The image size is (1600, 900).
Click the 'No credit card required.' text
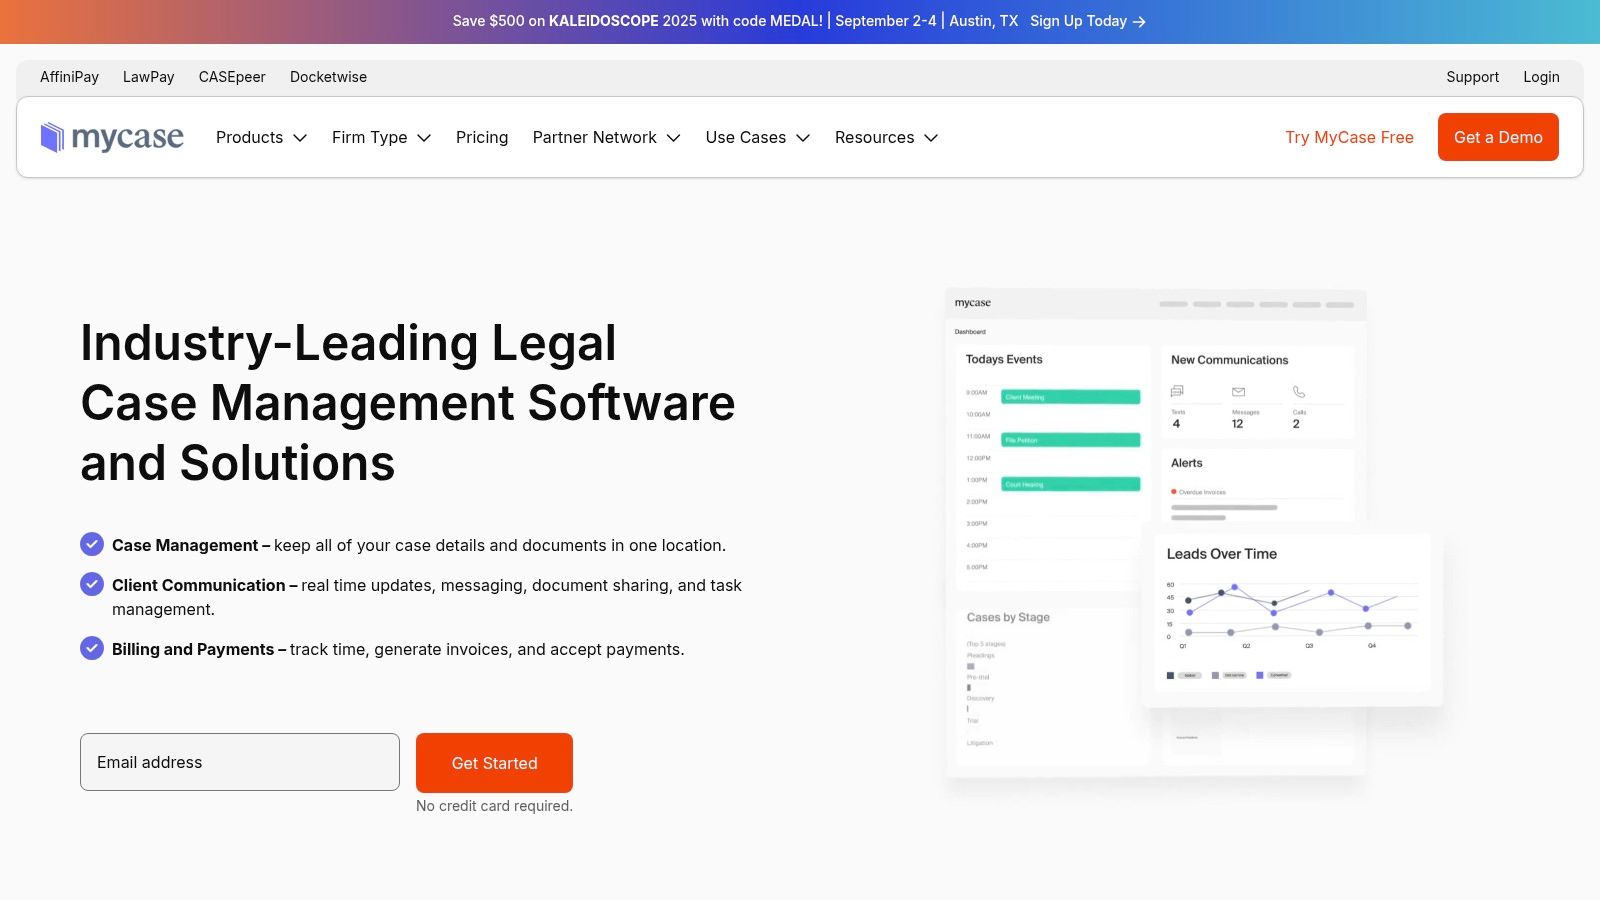point(494,806)
